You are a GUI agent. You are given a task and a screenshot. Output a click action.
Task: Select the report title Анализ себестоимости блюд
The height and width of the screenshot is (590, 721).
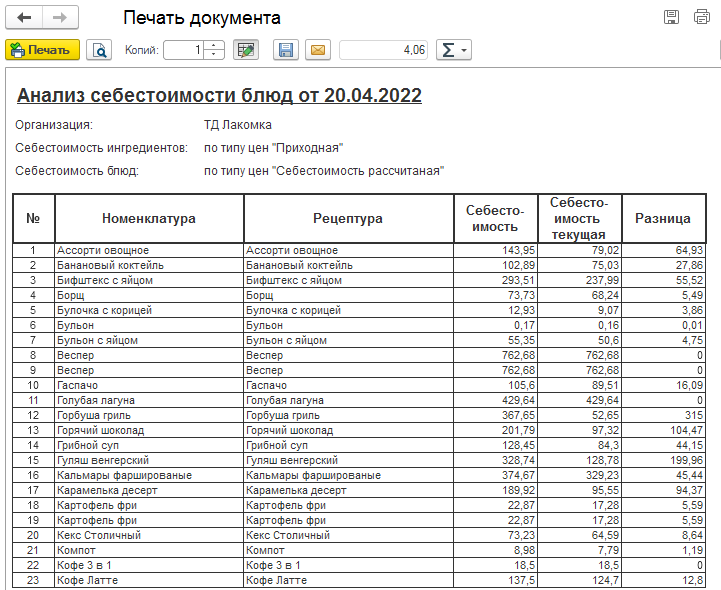219,95
